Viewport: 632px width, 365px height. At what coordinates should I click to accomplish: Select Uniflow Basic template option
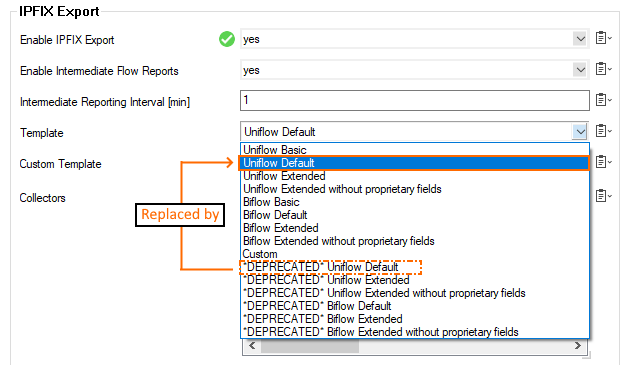[415, 150]
